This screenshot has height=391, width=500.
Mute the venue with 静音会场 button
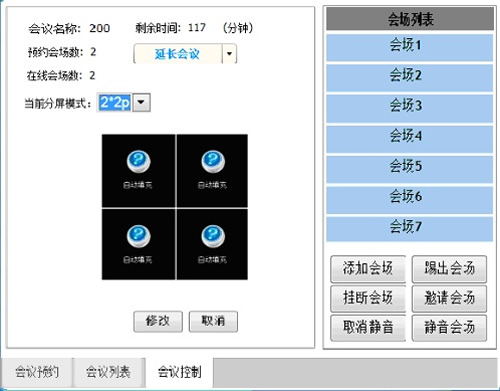point(449,328)
